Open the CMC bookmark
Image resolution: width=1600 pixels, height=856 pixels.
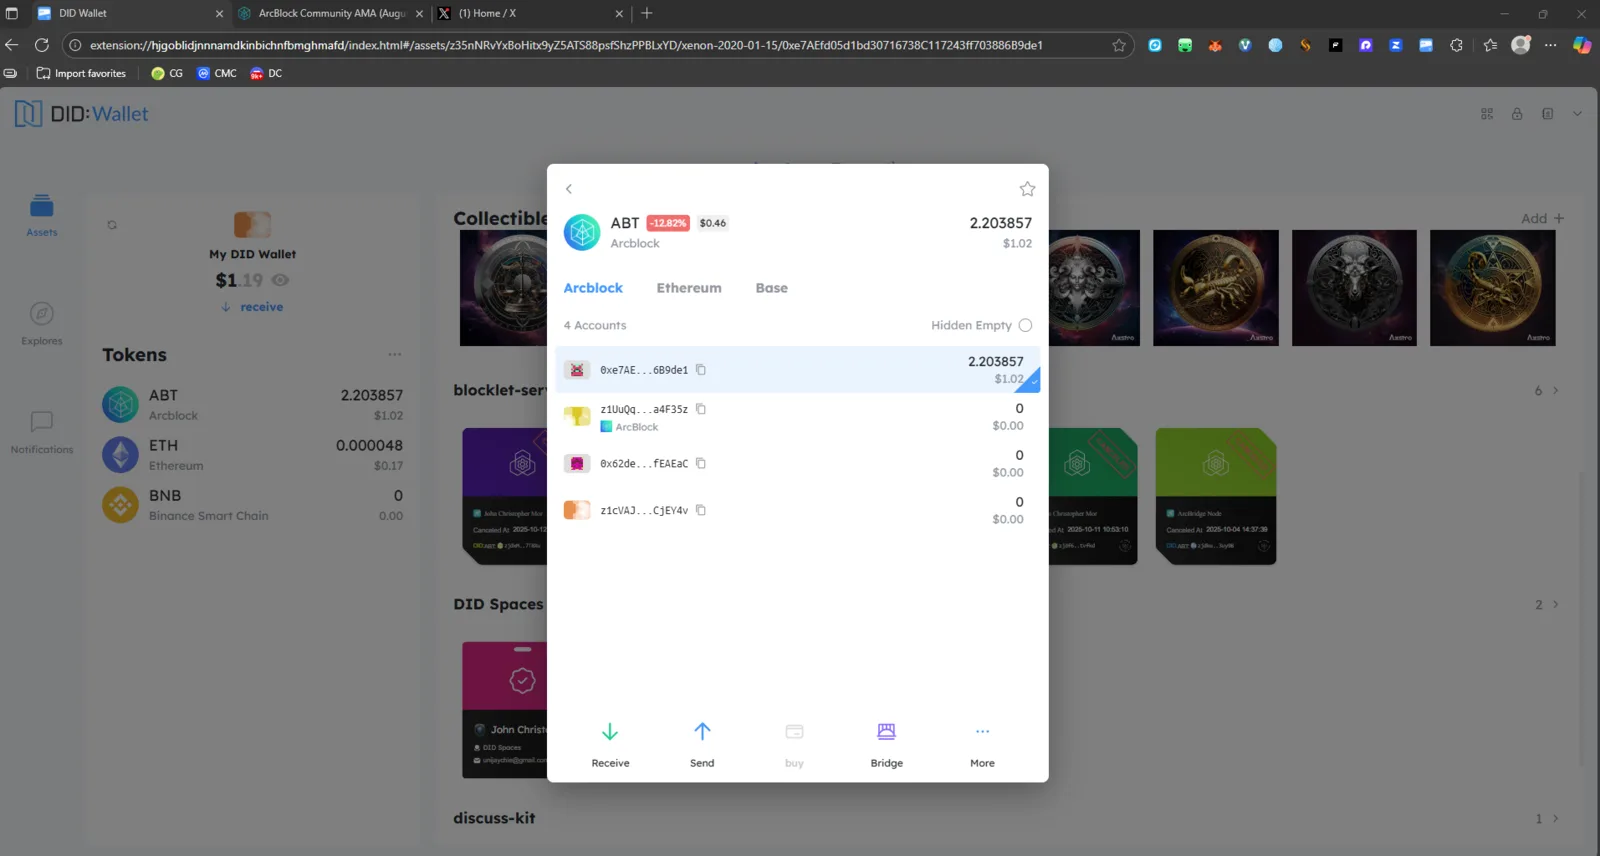(217, 73)
